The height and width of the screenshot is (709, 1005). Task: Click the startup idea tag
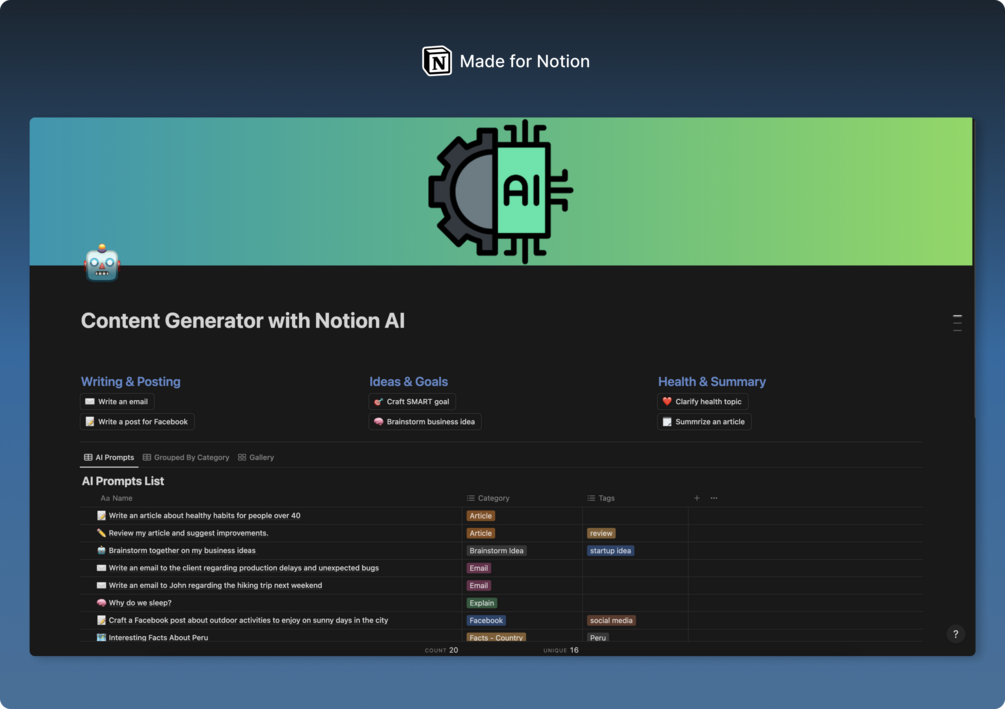[610, 551]
